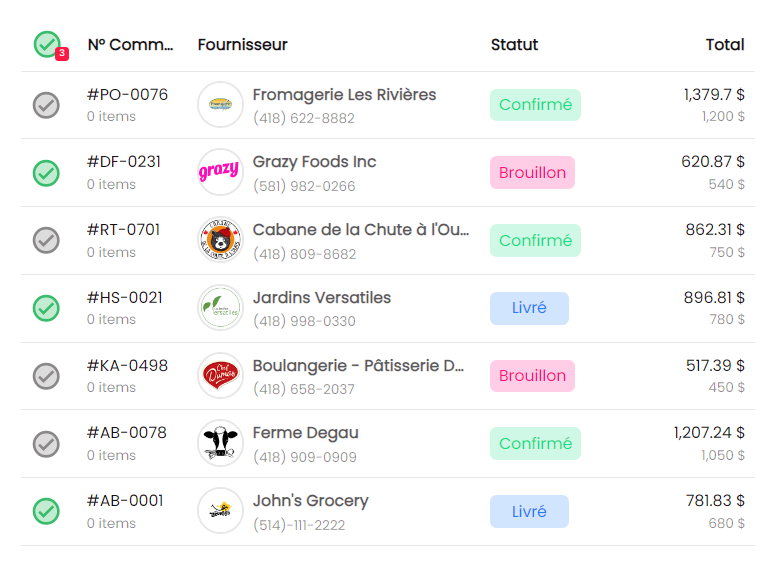Click the Grazy Foods pink logo

point(221,172)
